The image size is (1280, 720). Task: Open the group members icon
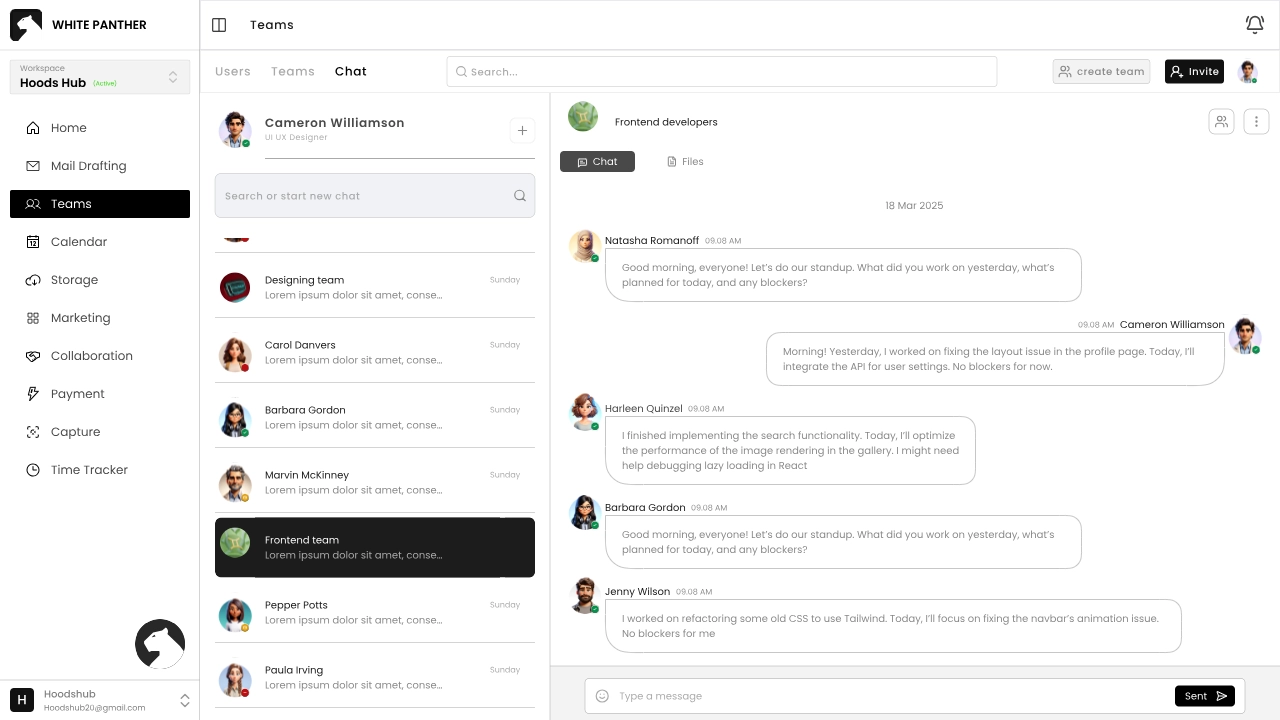1221,122
